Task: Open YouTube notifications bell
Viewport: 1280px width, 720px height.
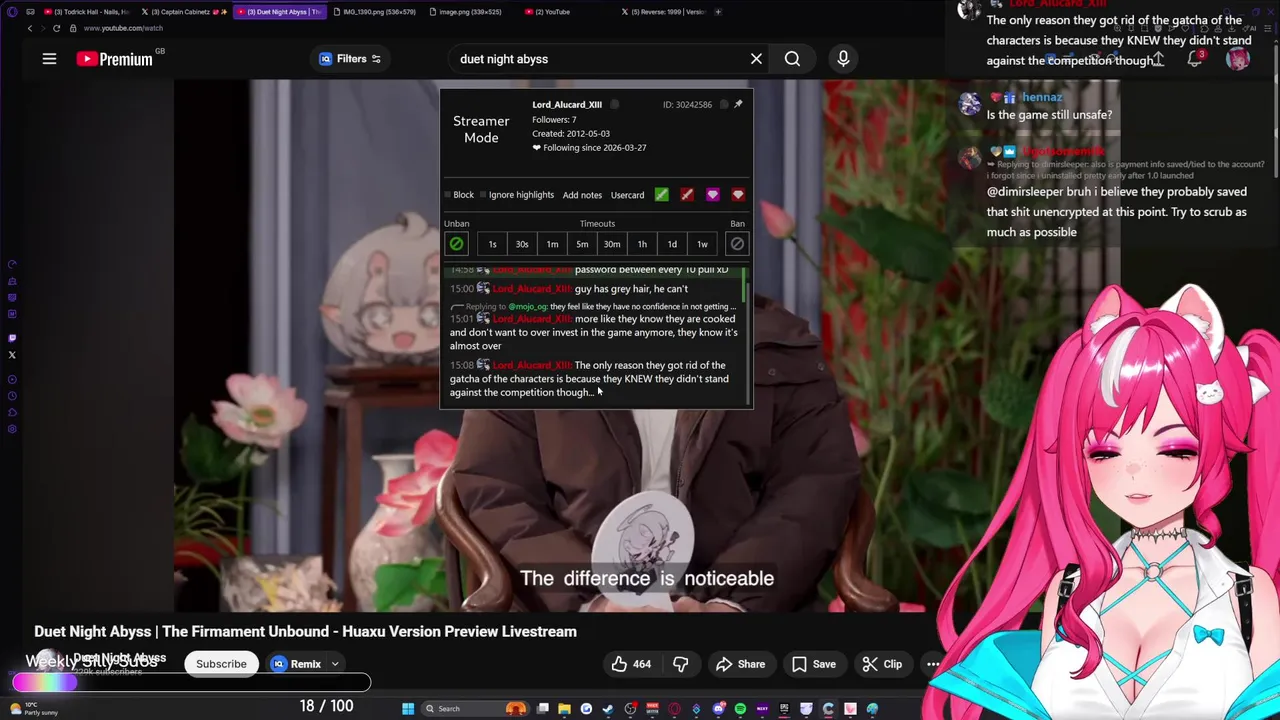Action: [1194, 59]
